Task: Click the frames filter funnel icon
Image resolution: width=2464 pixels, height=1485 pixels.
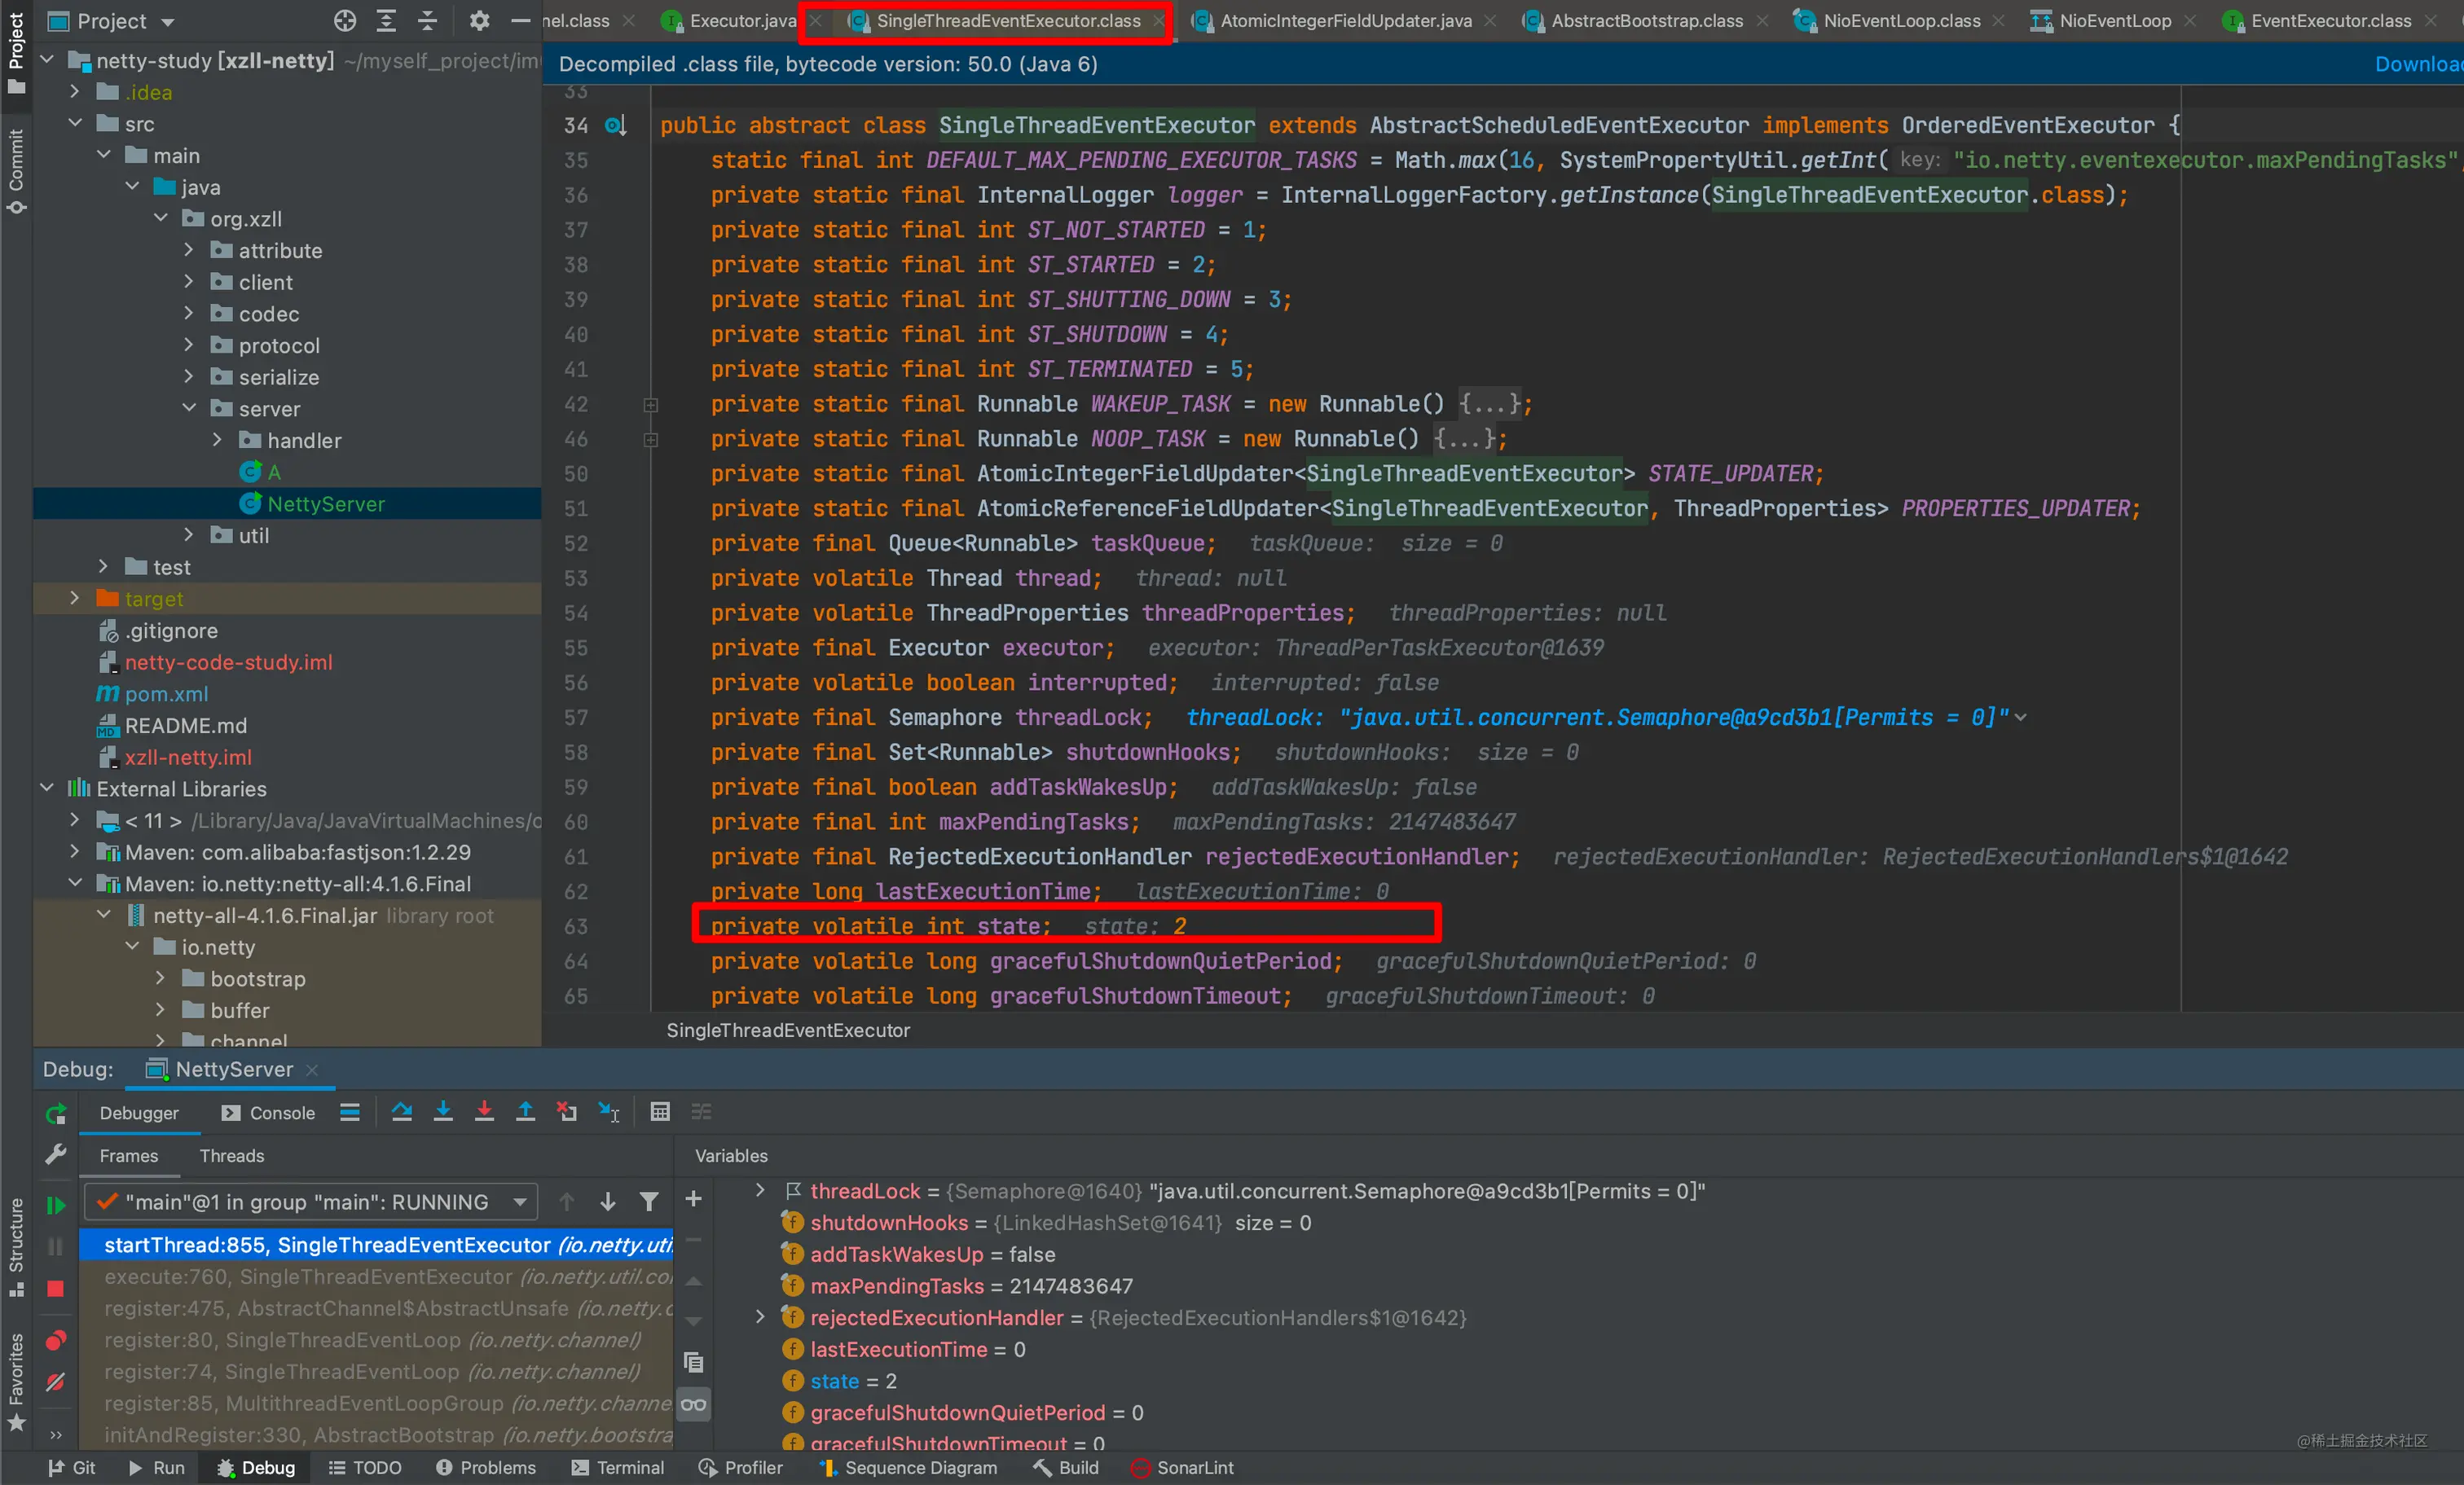Action: point(649,1202)
